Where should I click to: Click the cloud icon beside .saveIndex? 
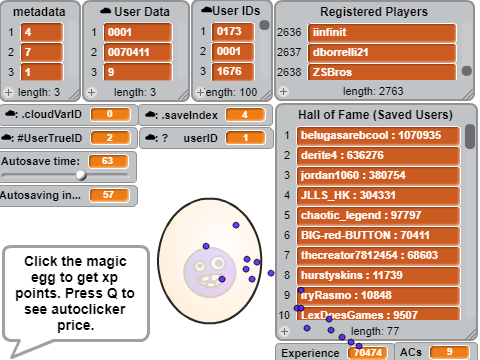(x=151, y=115)
